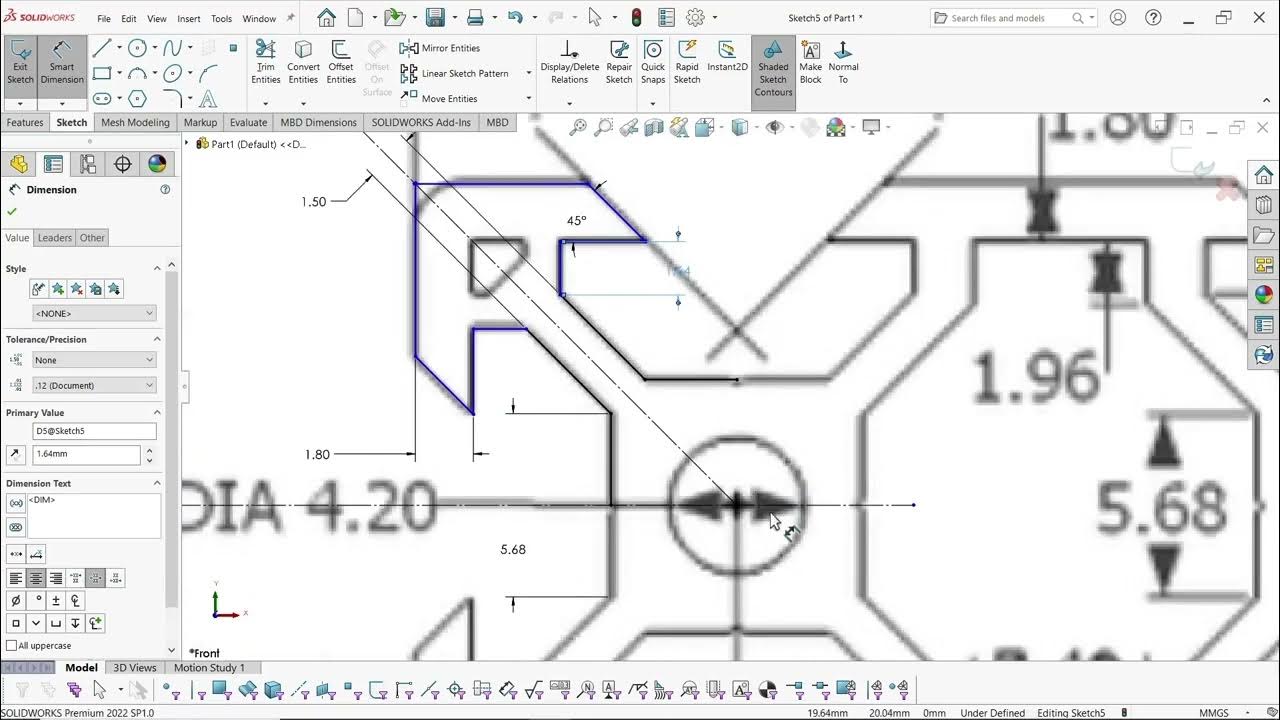The image size is (1280, 720).
Task: Switch to the Evaluate tab
Action: [248, 122]
